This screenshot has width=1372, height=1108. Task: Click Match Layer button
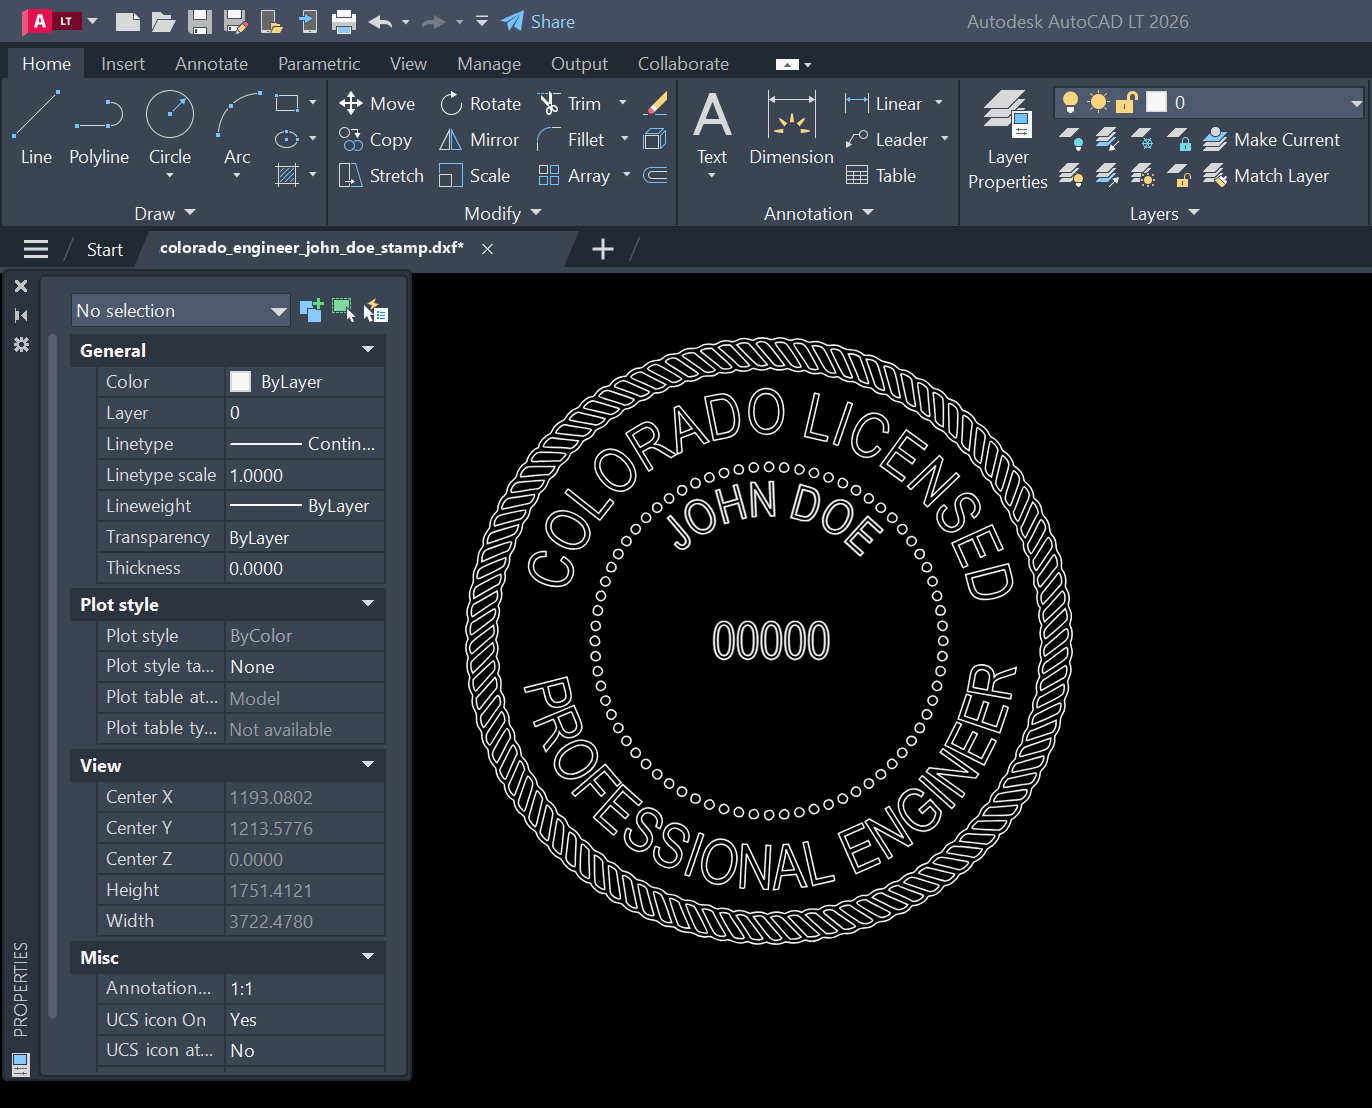tap(1266, 176)
